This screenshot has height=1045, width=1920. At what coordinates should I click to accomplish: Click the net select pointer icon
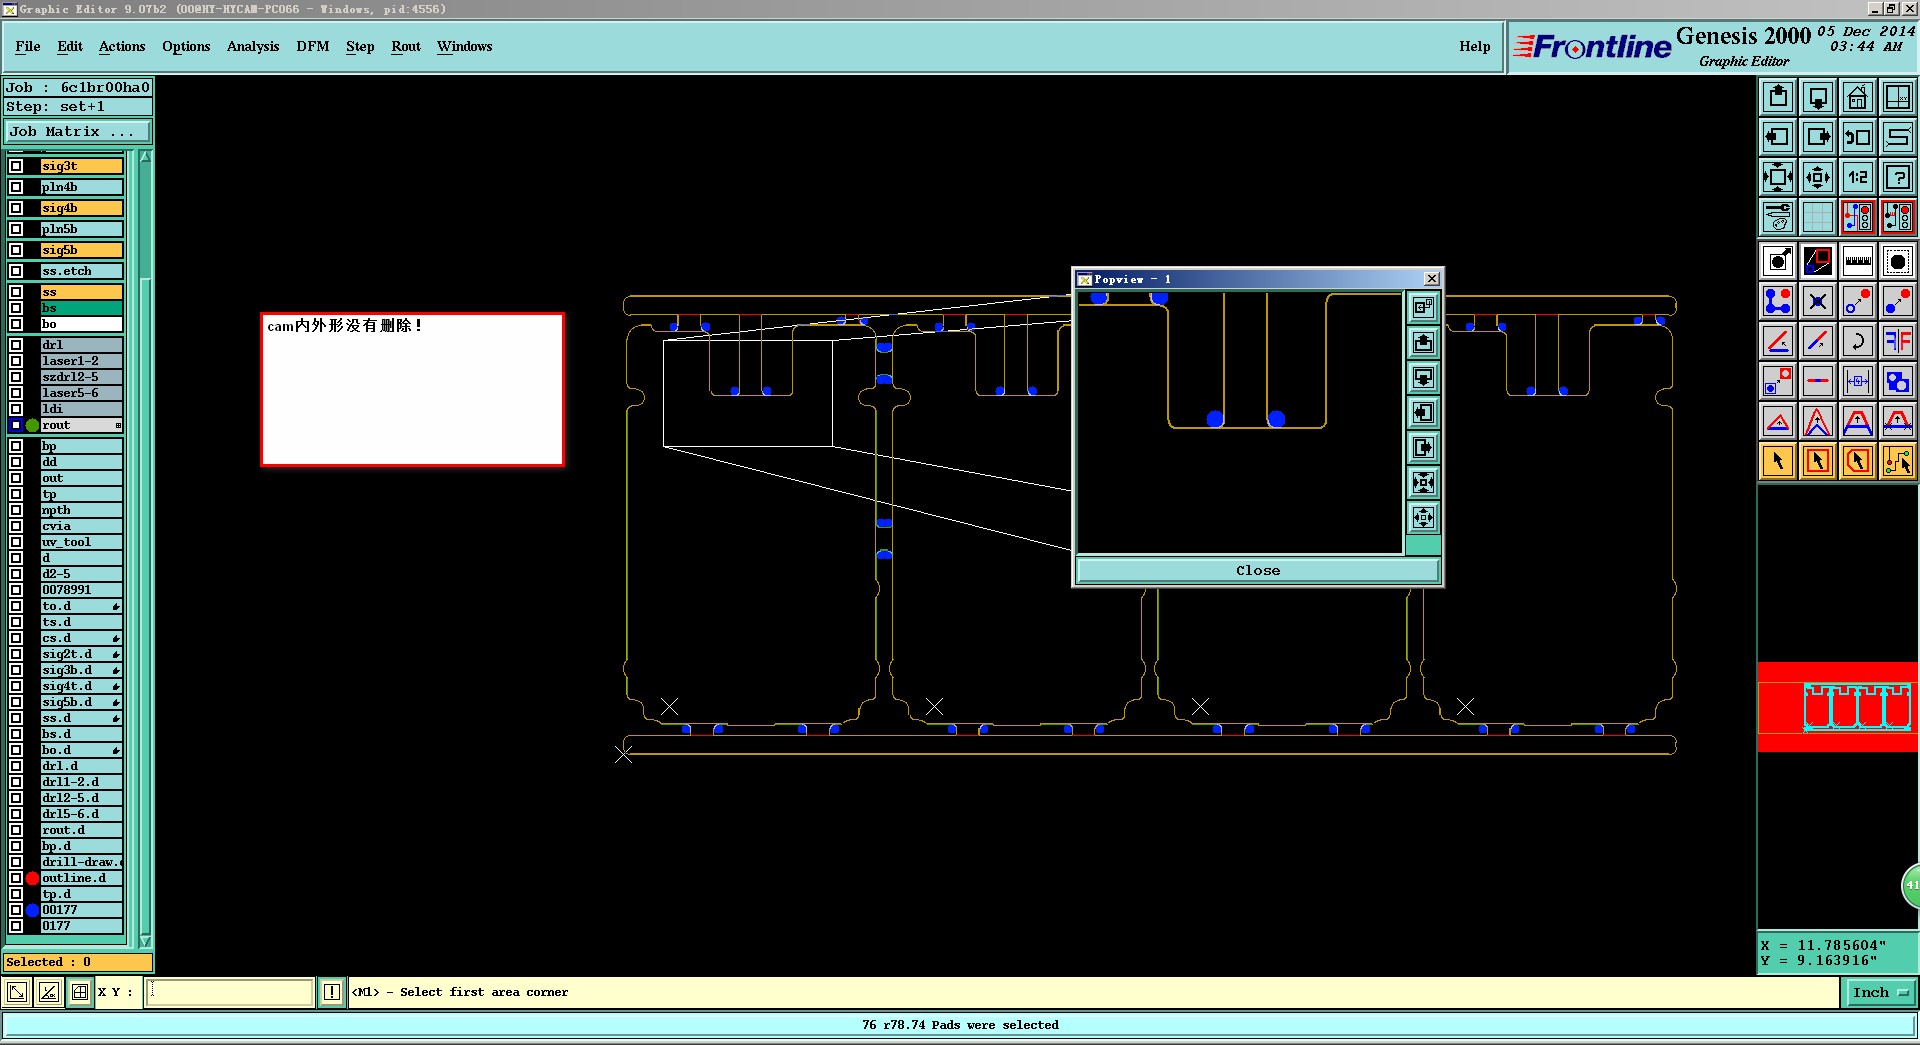(x=1898, y=461)
